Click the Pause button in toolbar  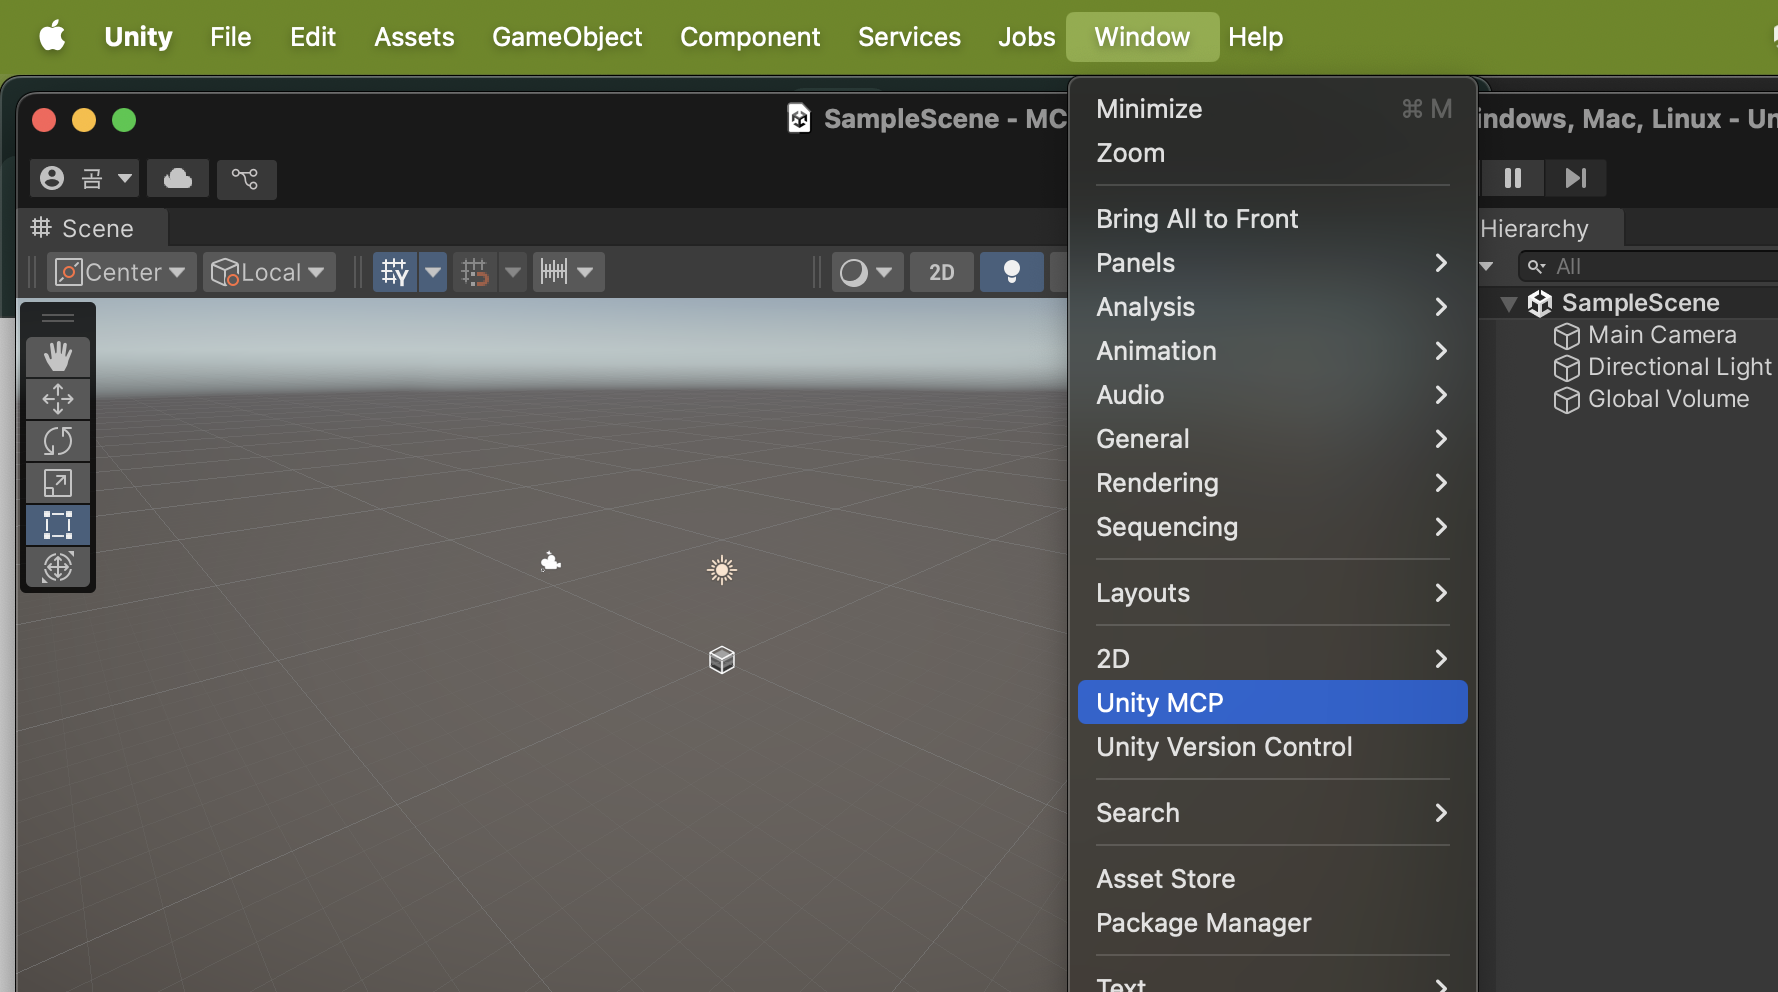1513,178
